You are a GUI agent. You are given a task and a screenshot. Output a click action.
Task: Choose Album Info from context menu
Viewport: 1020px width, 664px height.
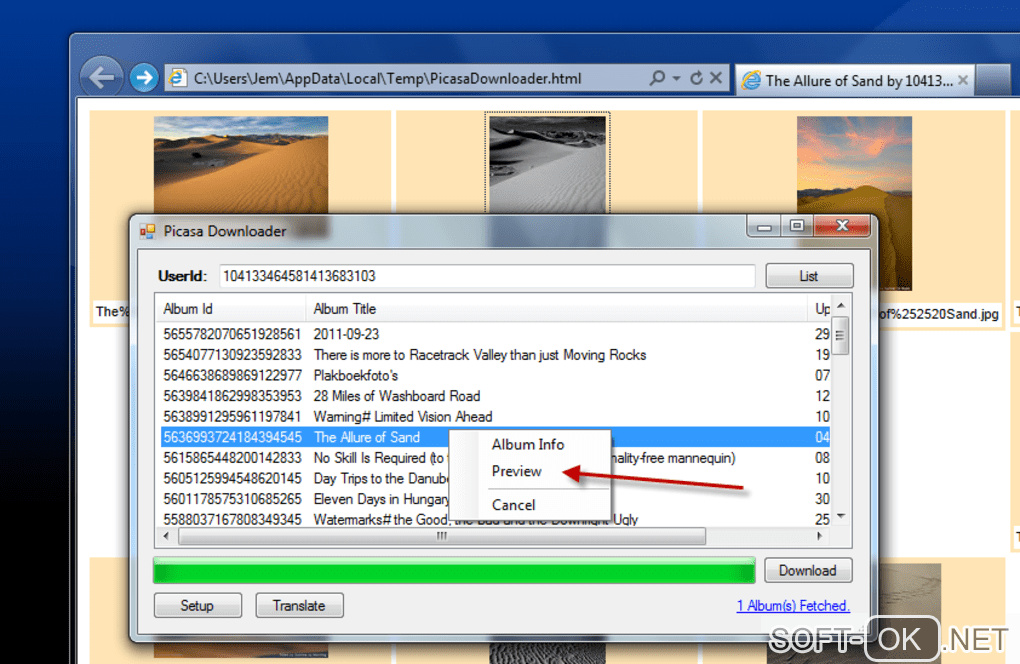coord(528,445)
